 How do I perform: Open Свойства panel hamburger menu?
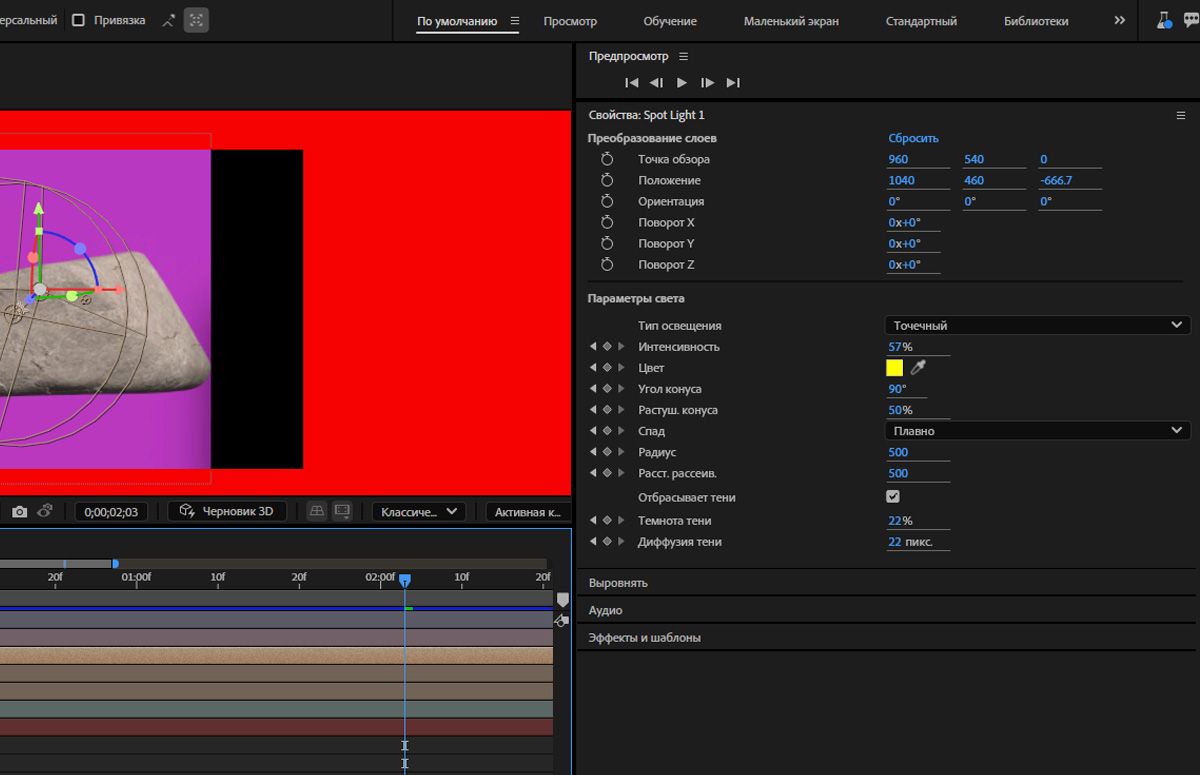[1180, 116]
